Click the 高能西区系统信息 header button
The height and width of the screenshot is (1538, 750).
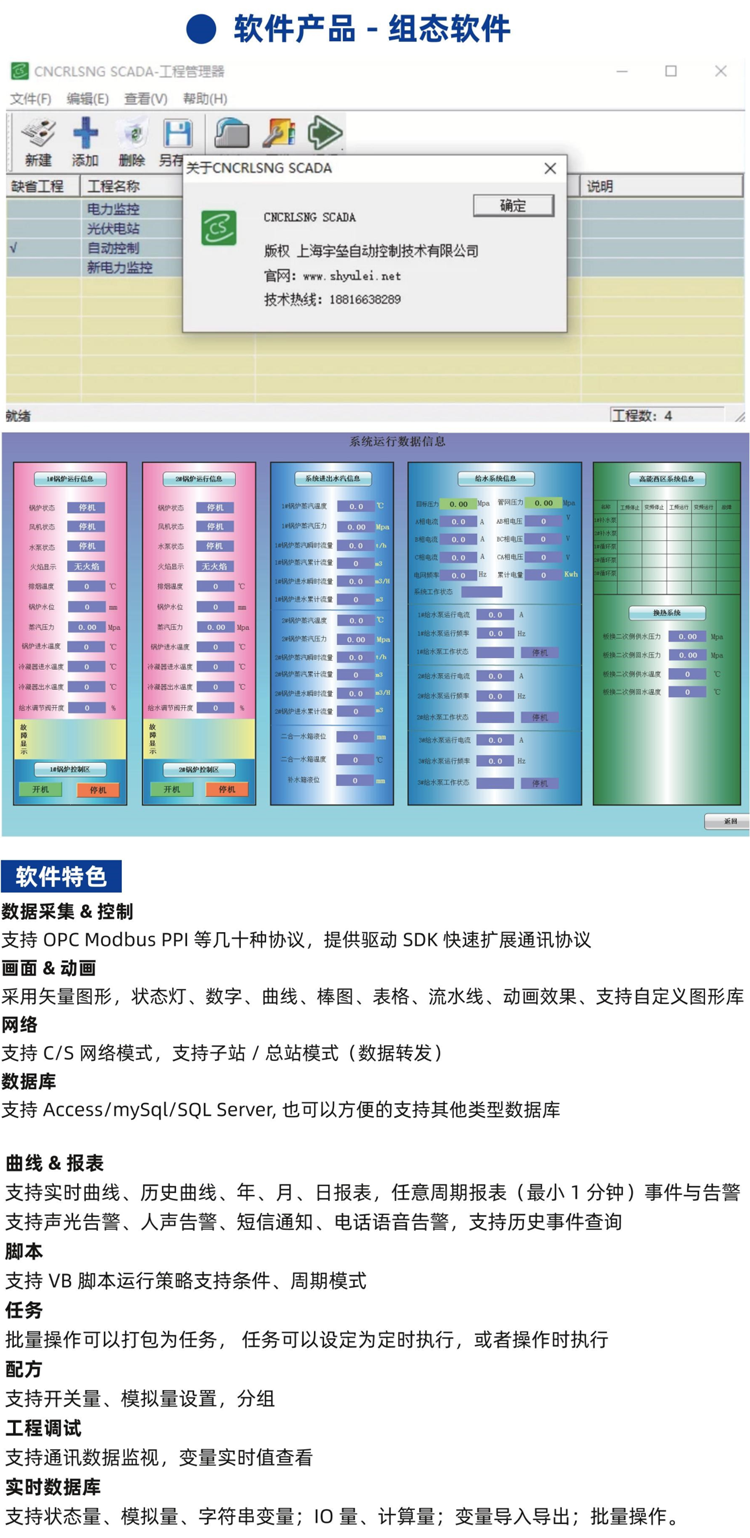pyautogui.click(x=667, y=478)
